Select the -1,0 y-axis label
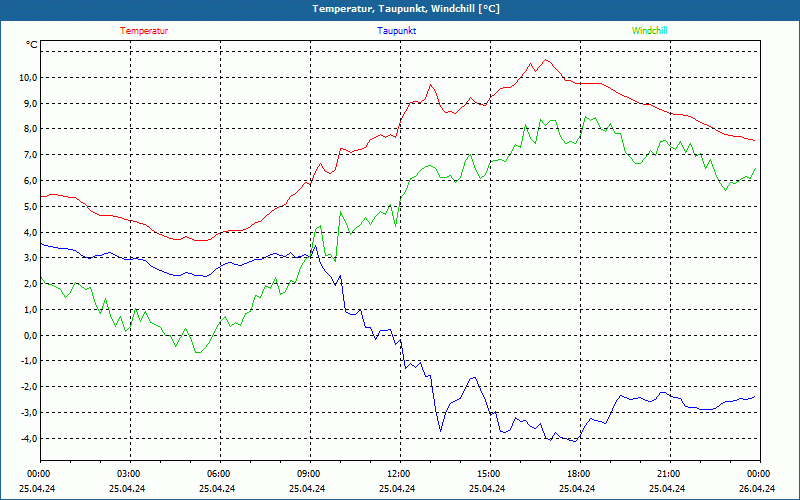Screen dimensions: 800x500 [29, 361]
